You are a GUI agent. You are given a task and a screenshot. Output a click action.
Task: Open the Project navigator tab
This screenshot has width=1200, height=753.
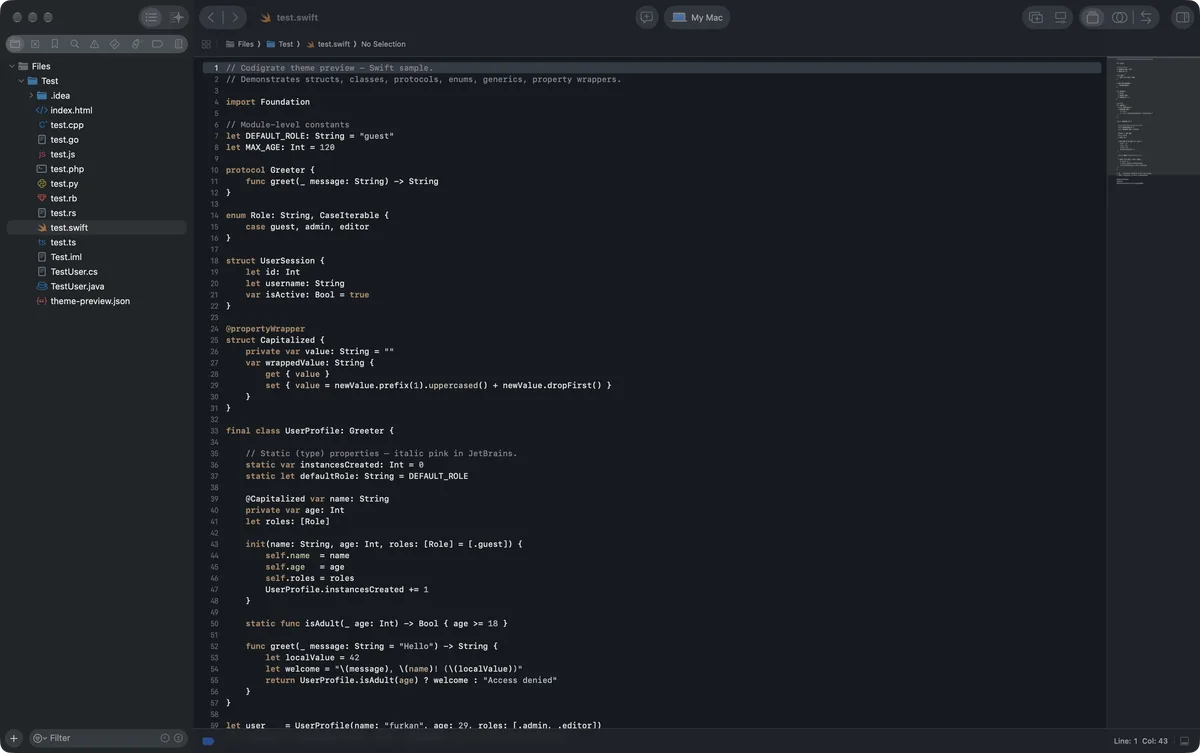pyautogui.click(x=15, y=44)
